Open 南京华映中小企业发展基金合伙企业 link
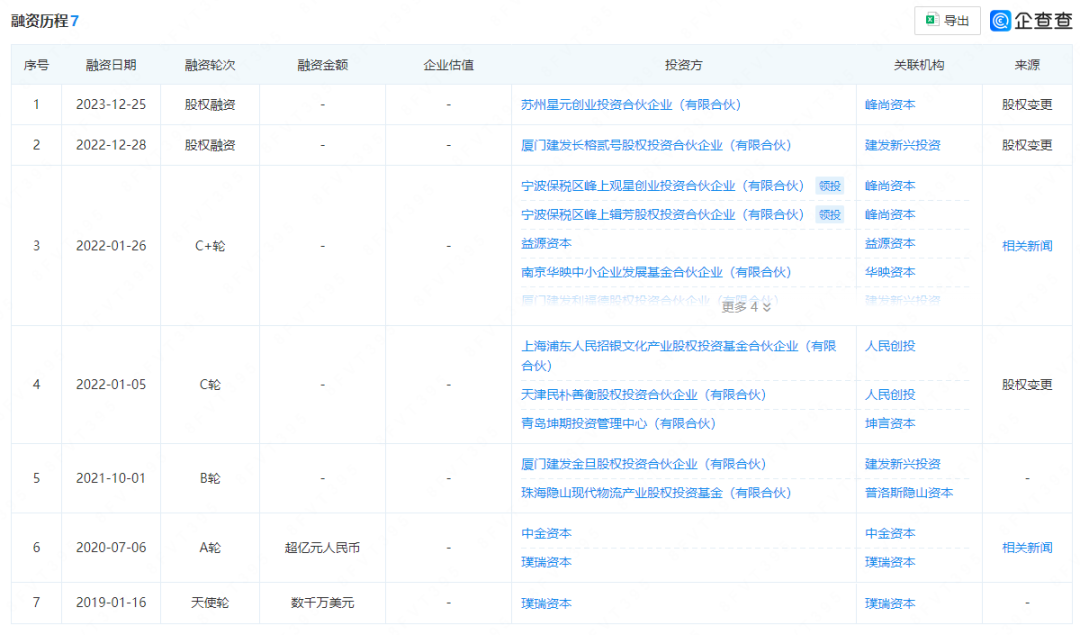The height and width of the screenshot is (635, 1080). 656,273
